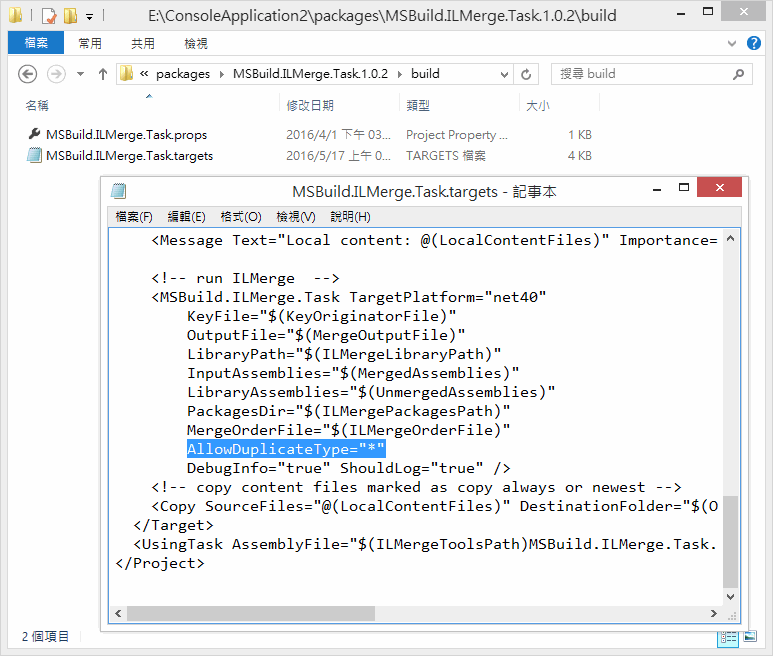
Task: Click the </Project> closing tag
Action: click(160, 563)
